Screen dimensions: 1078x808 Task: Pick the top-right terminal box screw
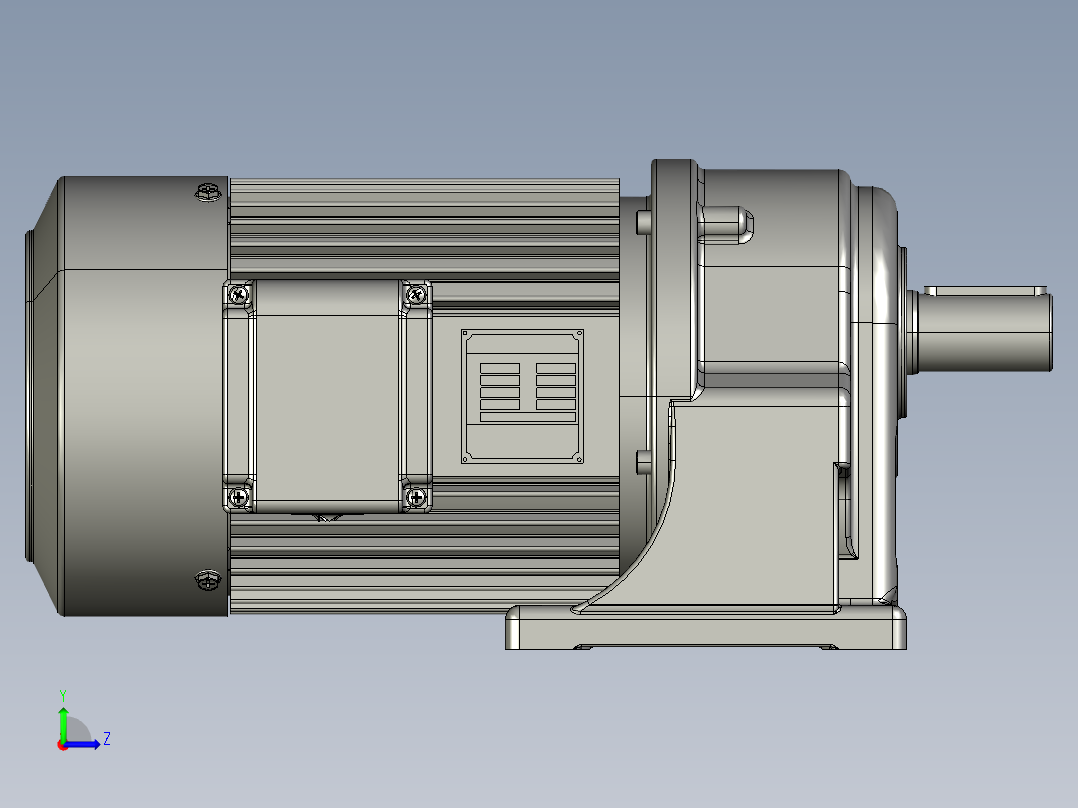coord(416,295)
